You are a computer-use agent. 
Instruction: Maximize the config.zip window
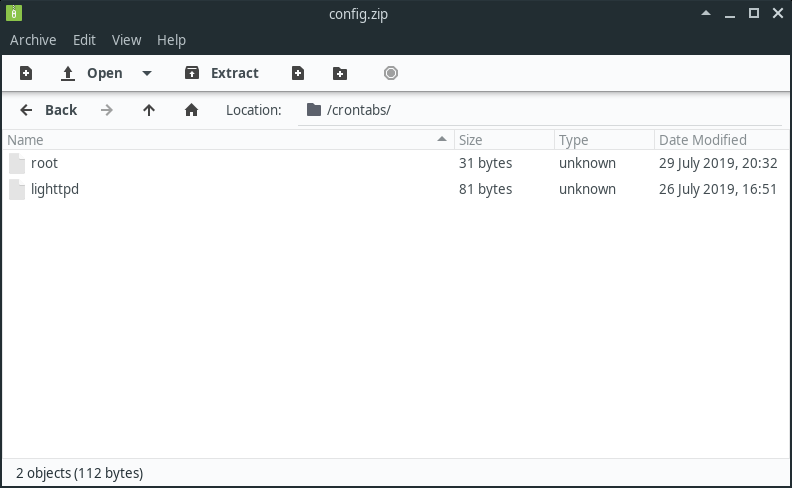point(754,13)
